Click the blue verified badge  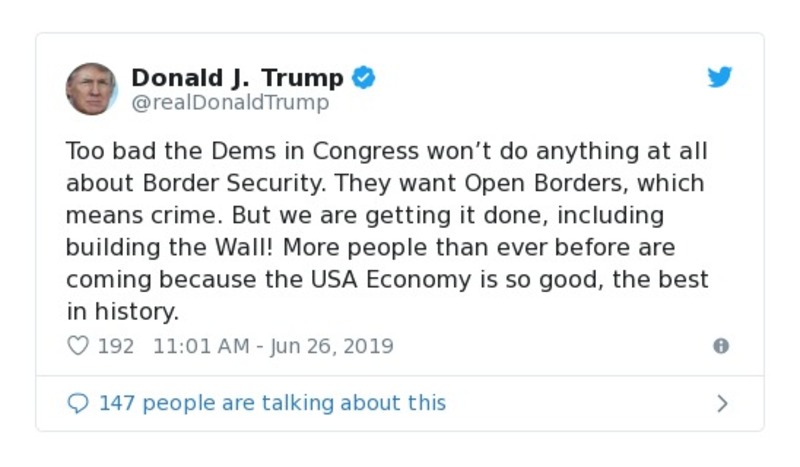point(364,78)
